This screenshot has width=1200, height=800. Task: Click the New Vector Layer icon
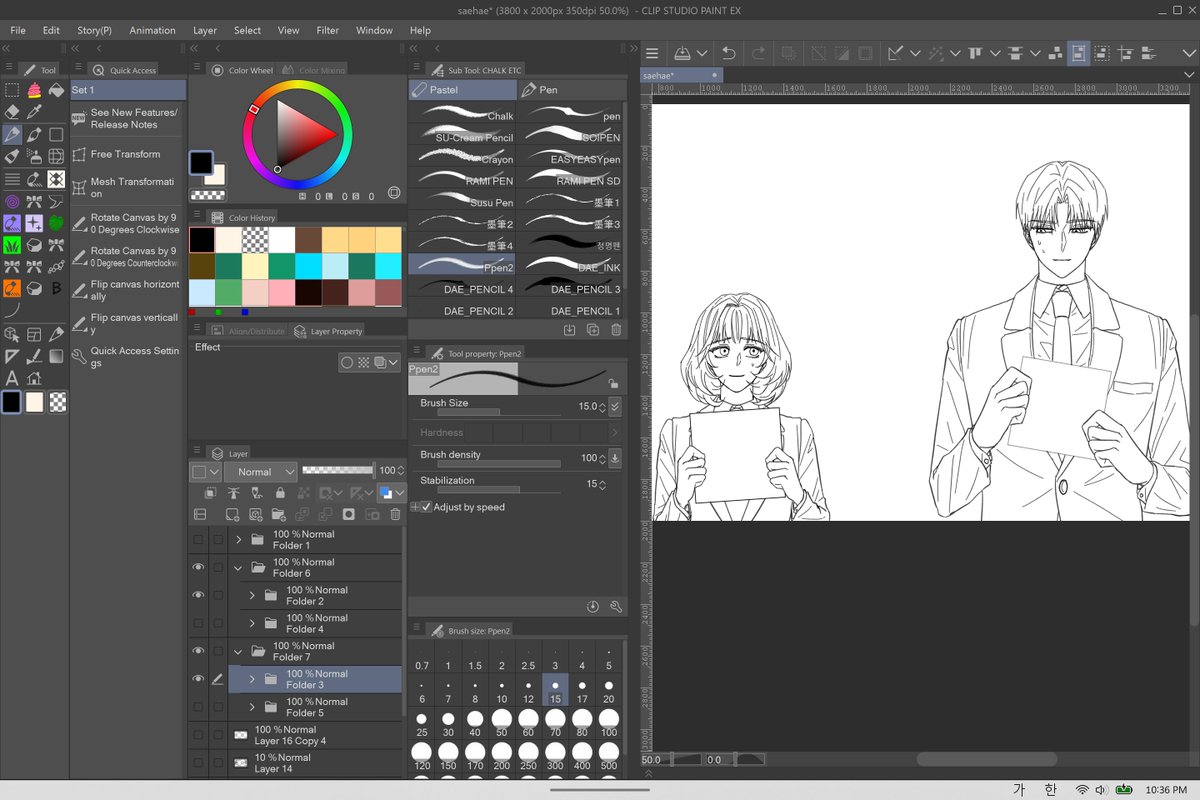click(255, 514)
